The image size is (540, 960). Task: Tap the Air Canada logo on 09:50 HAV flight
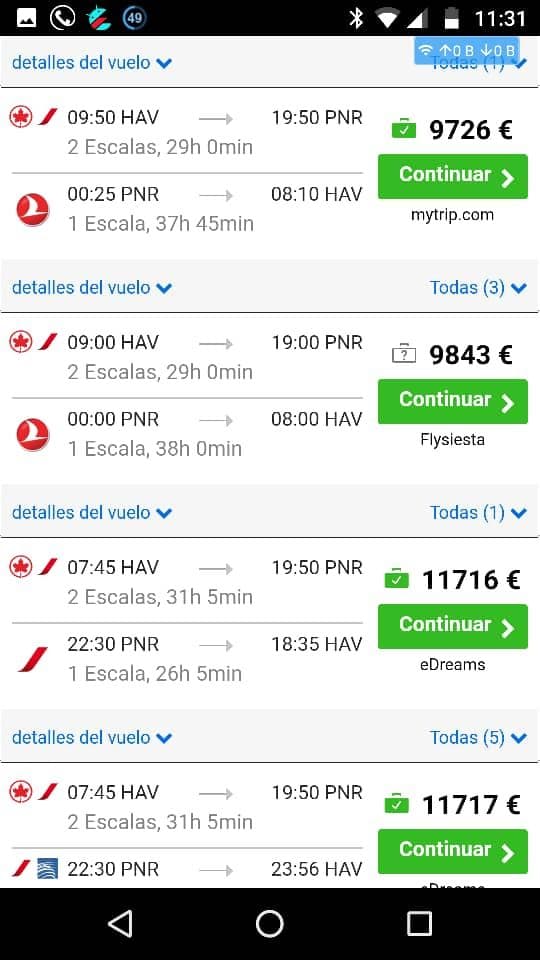pos(21,116)
